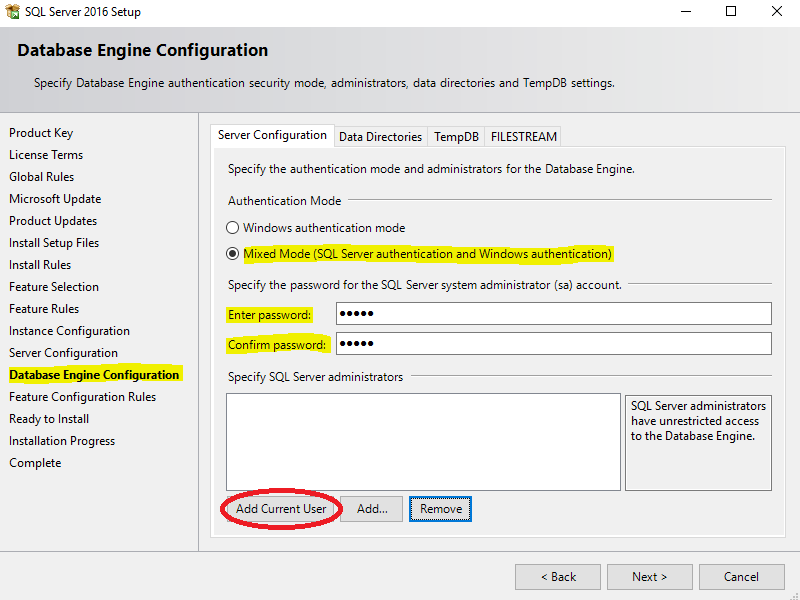Click the Remove button
The image size is (800, 600).
[x=440, y=509]
